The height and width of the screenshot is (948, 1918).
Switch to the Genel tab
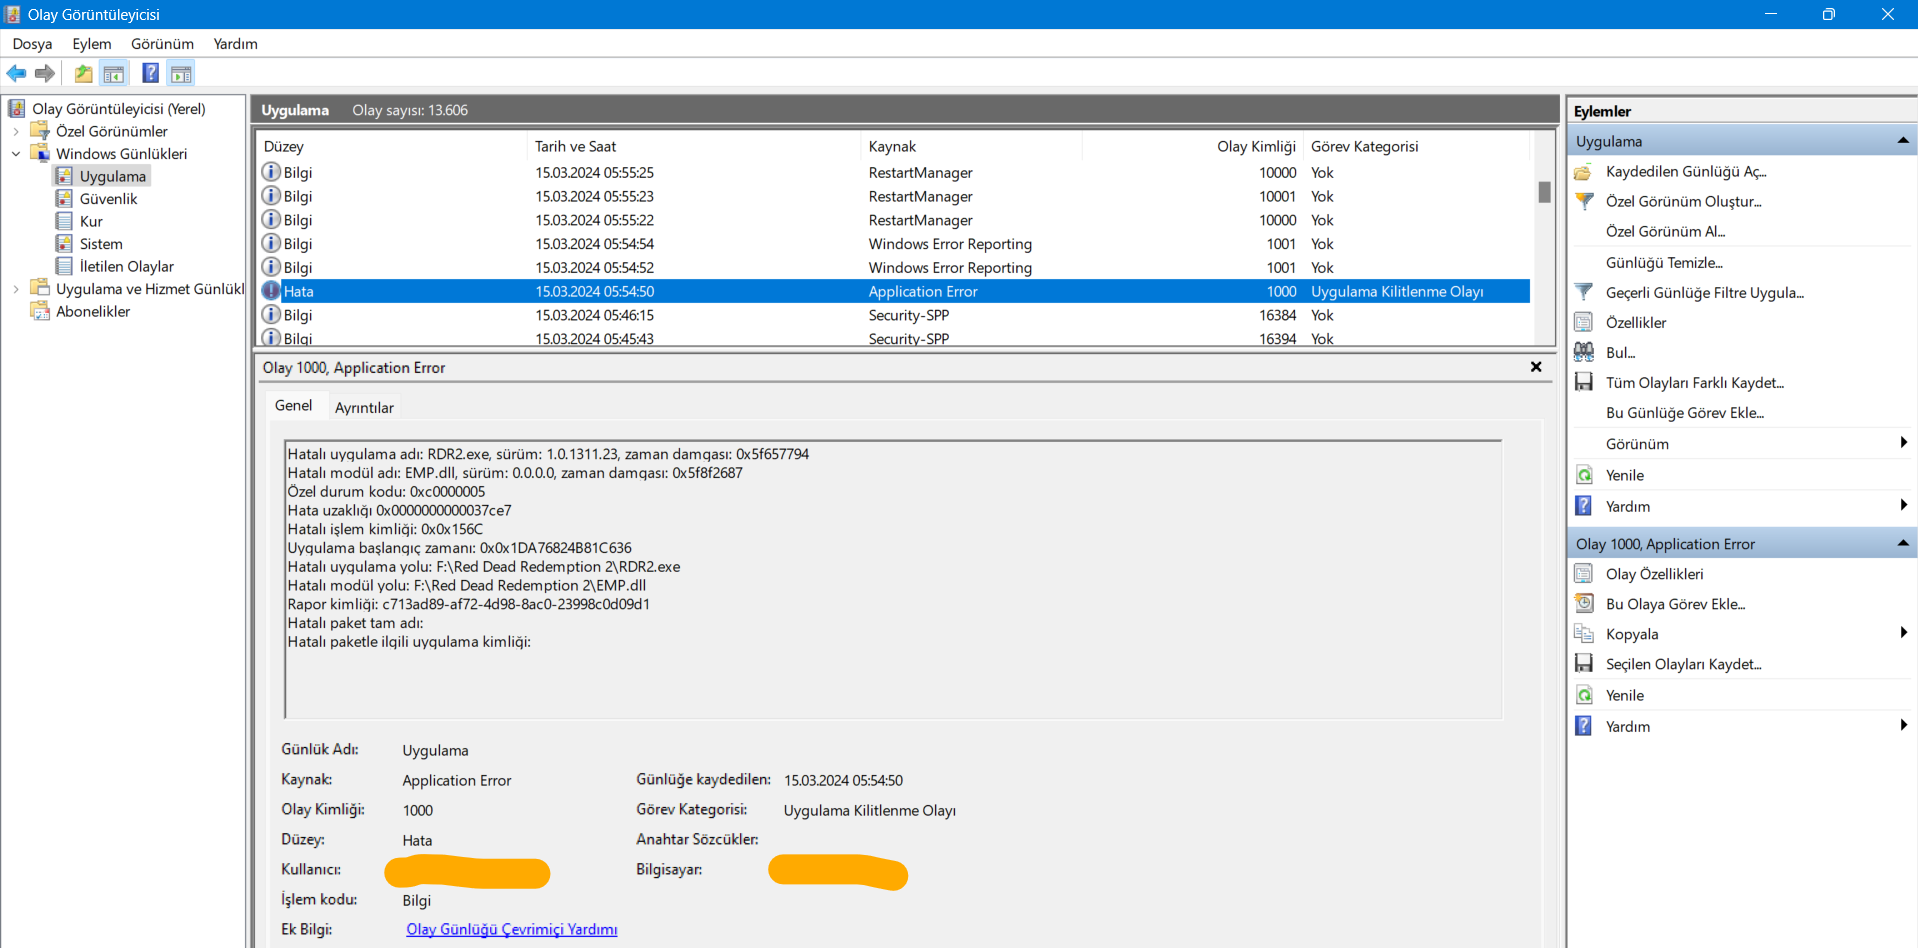coord(293,405)
